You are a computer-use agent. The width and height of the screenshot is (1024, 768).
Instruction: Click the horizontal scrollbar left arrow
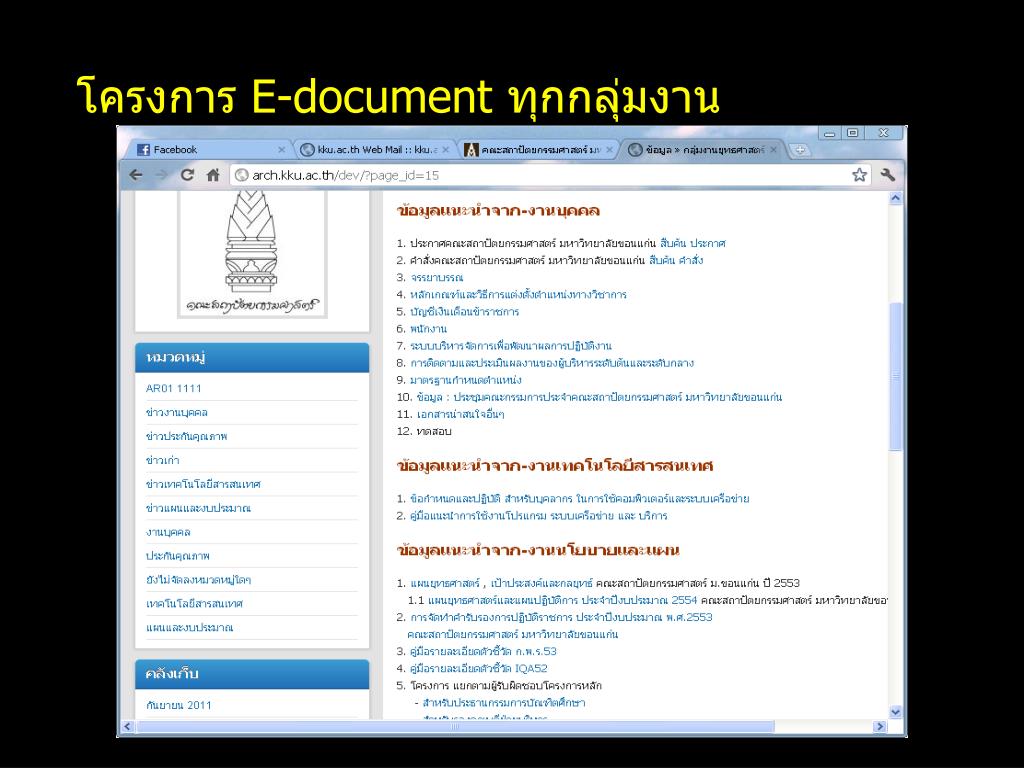(127, 726)
